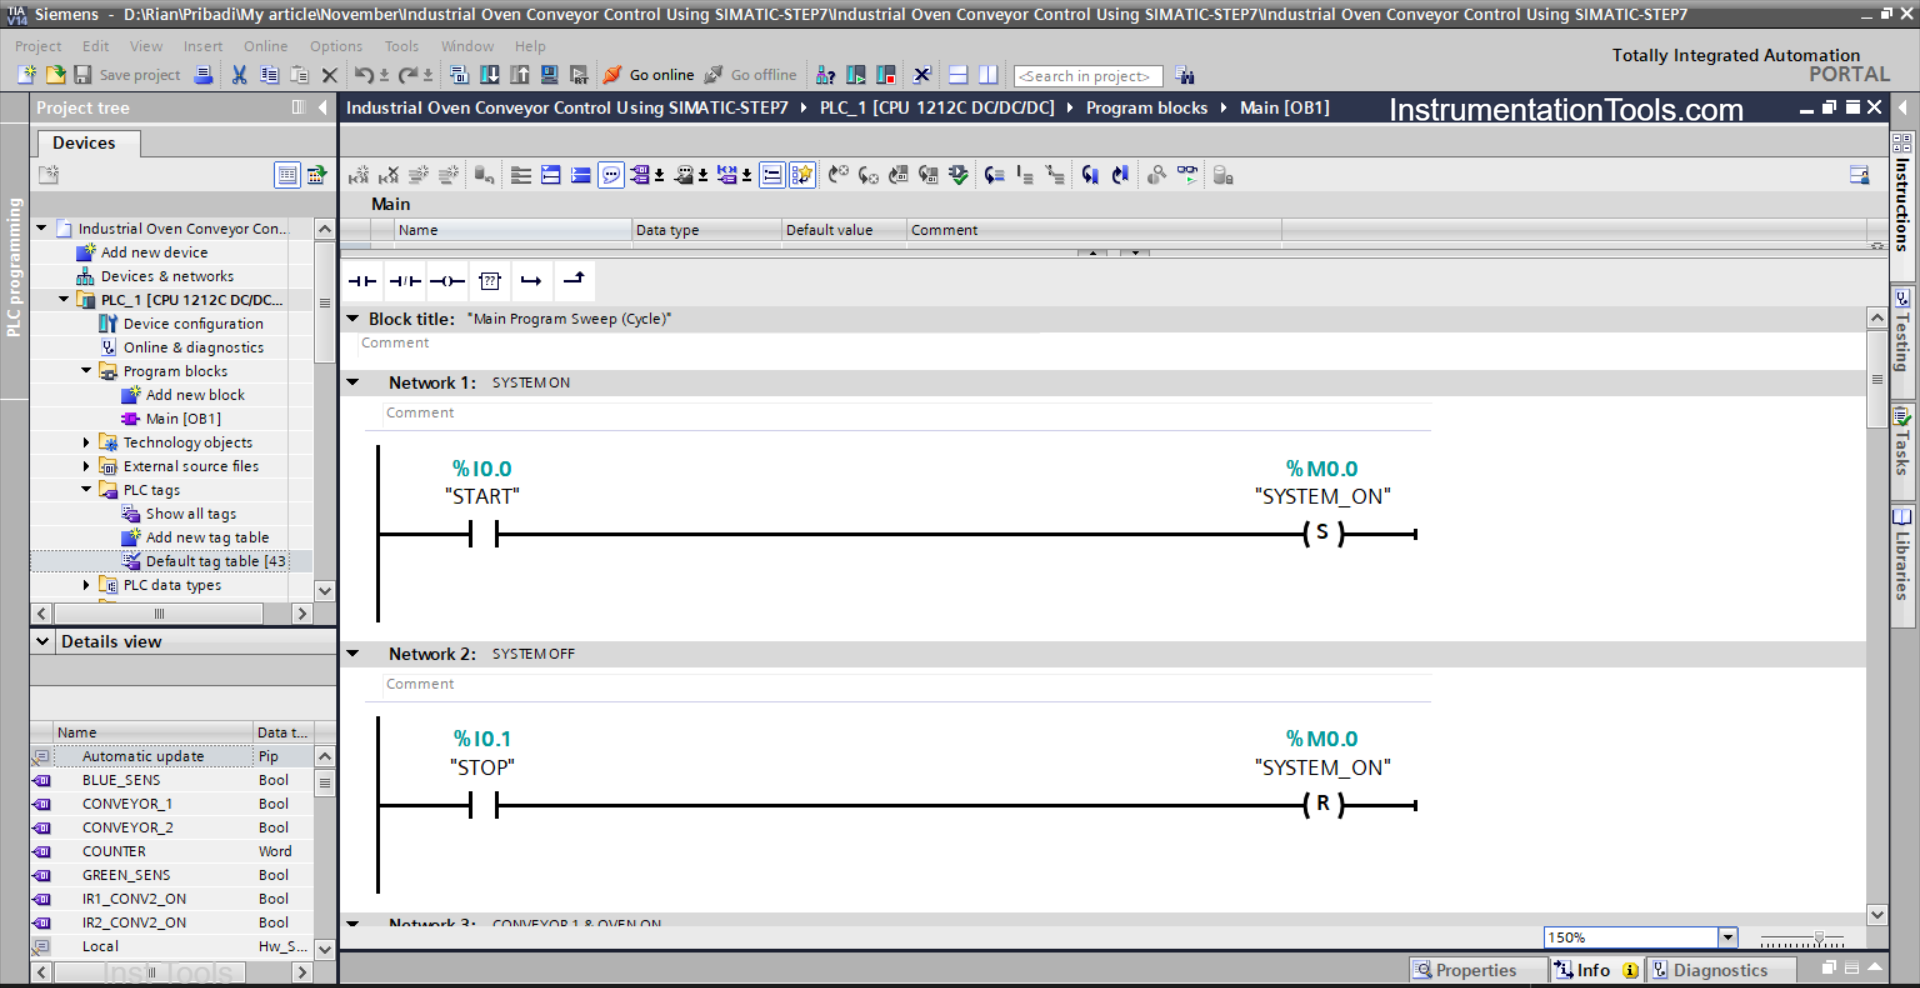
Task: Expand the Technology objects folder
Action: [x=86, y=442]
